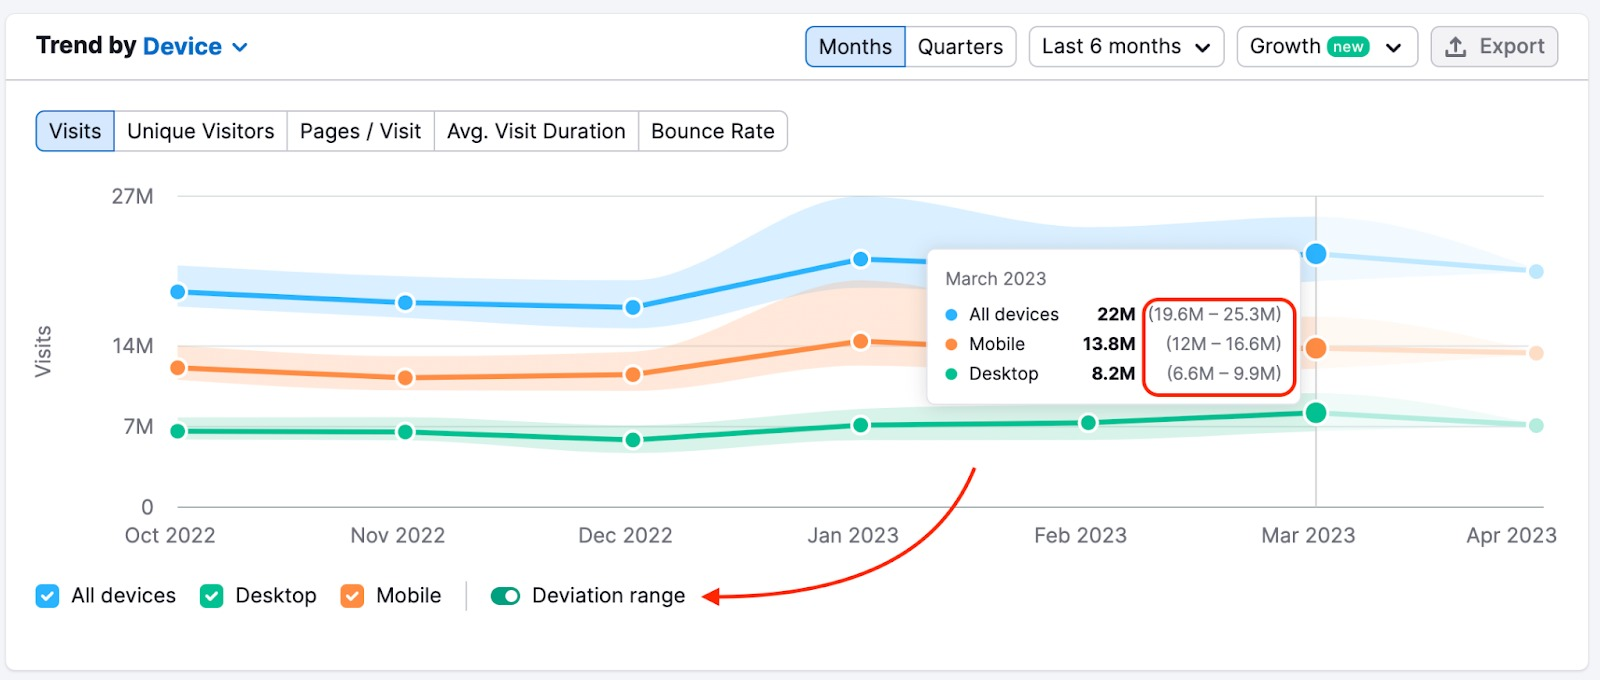
Task: Select the Bounce Rate tab
Action: (x=712, y=131)
